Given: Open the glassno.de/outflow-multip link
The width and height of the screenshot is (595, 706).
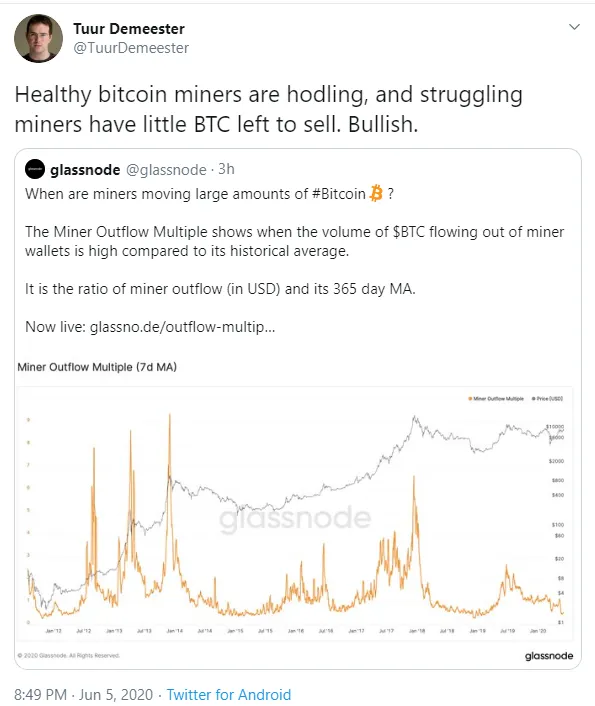Looking at the screenshot, I should coord(182,326).
